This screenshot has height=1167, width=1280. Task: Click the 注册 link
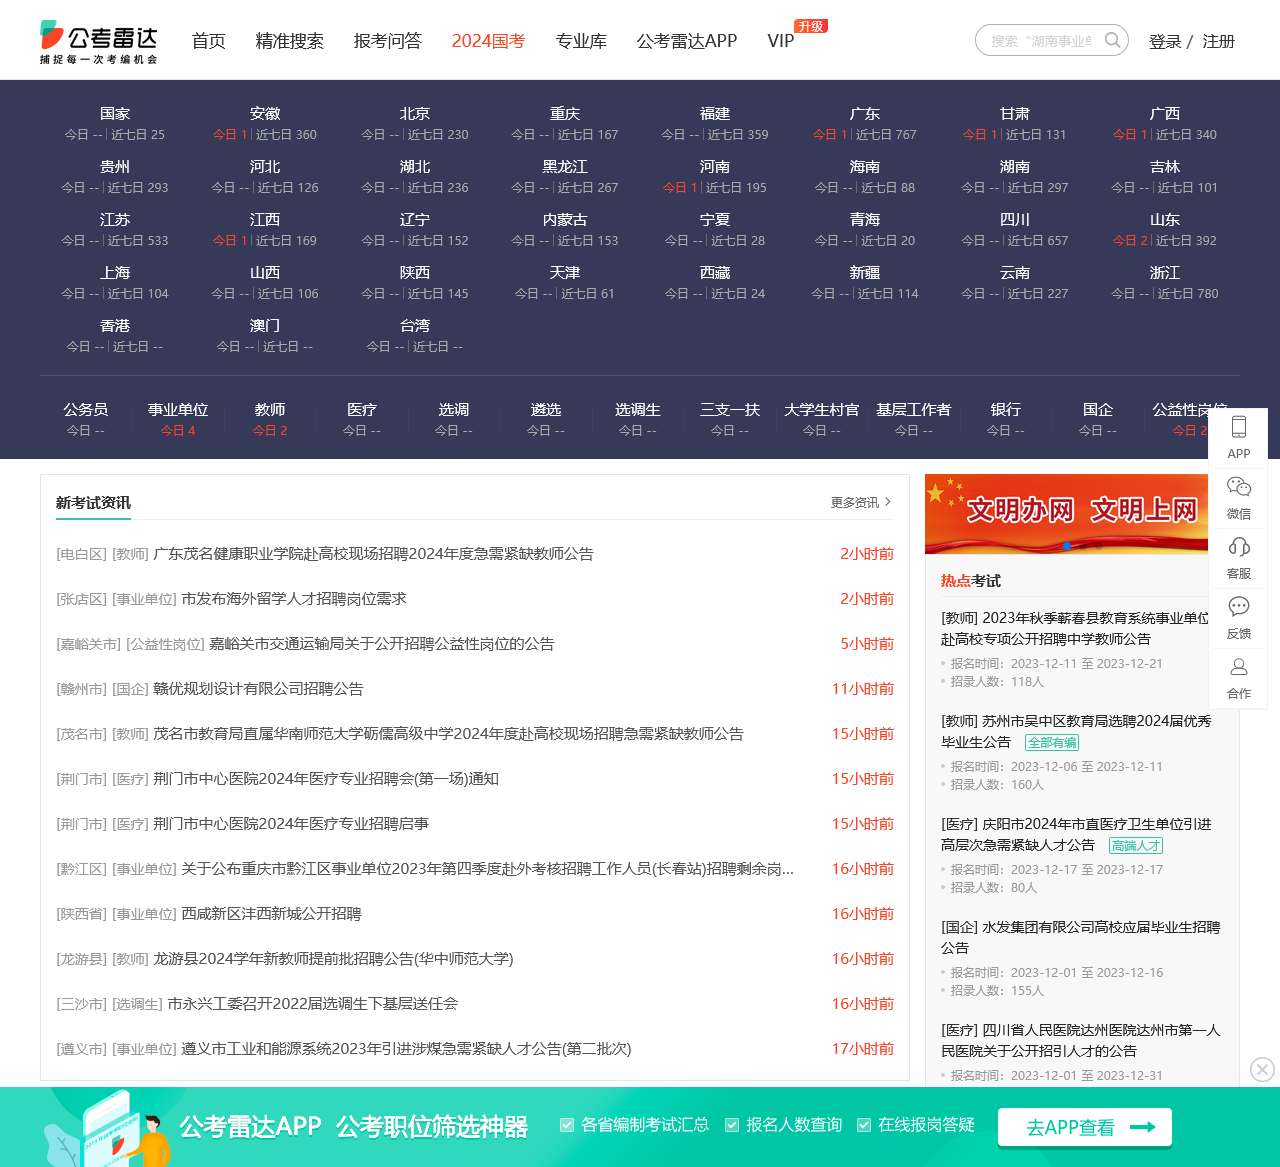pos(1219,41)
